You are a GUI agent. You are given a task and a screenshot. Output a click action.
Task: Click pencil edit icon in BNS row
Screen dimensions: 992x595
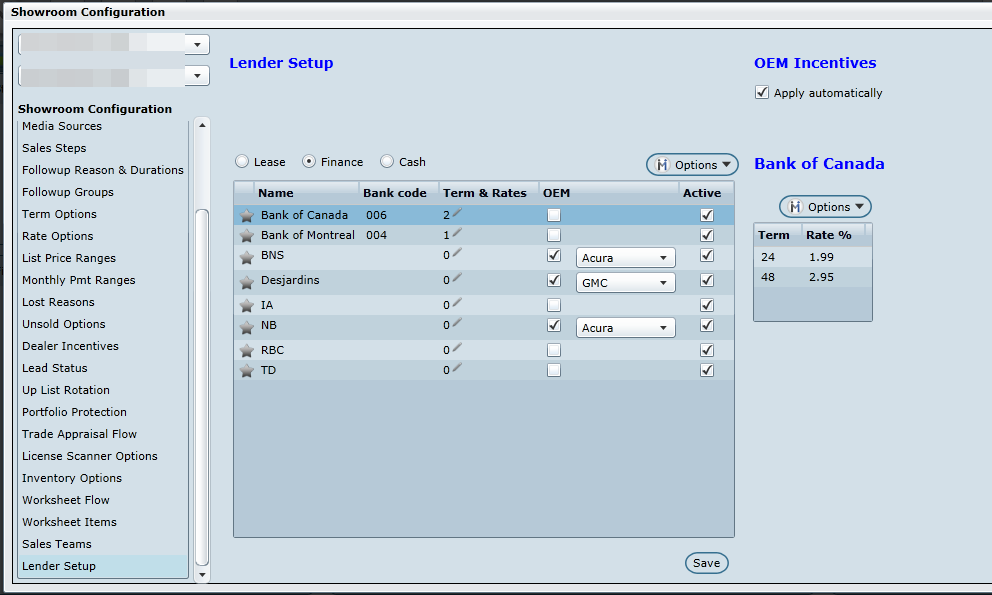click(x=457, y=253)
